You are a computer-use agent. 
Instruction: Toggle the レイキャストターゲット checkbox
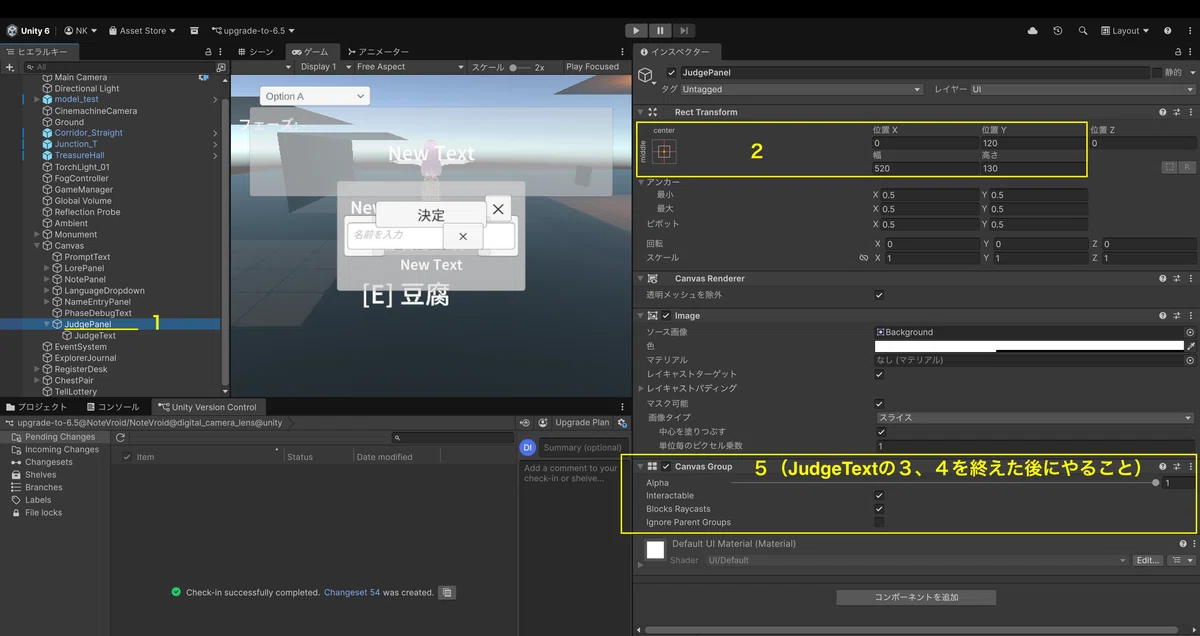pyautogui.click(x=879, y=374)
